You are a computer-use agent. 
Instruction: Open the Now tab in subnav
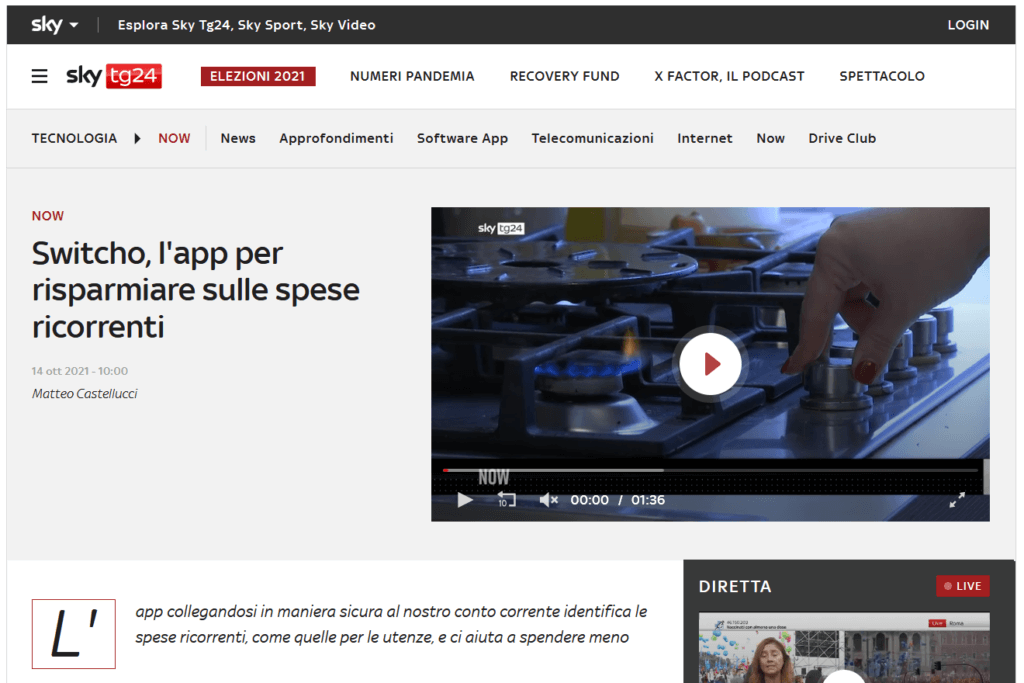pos(771,138)
